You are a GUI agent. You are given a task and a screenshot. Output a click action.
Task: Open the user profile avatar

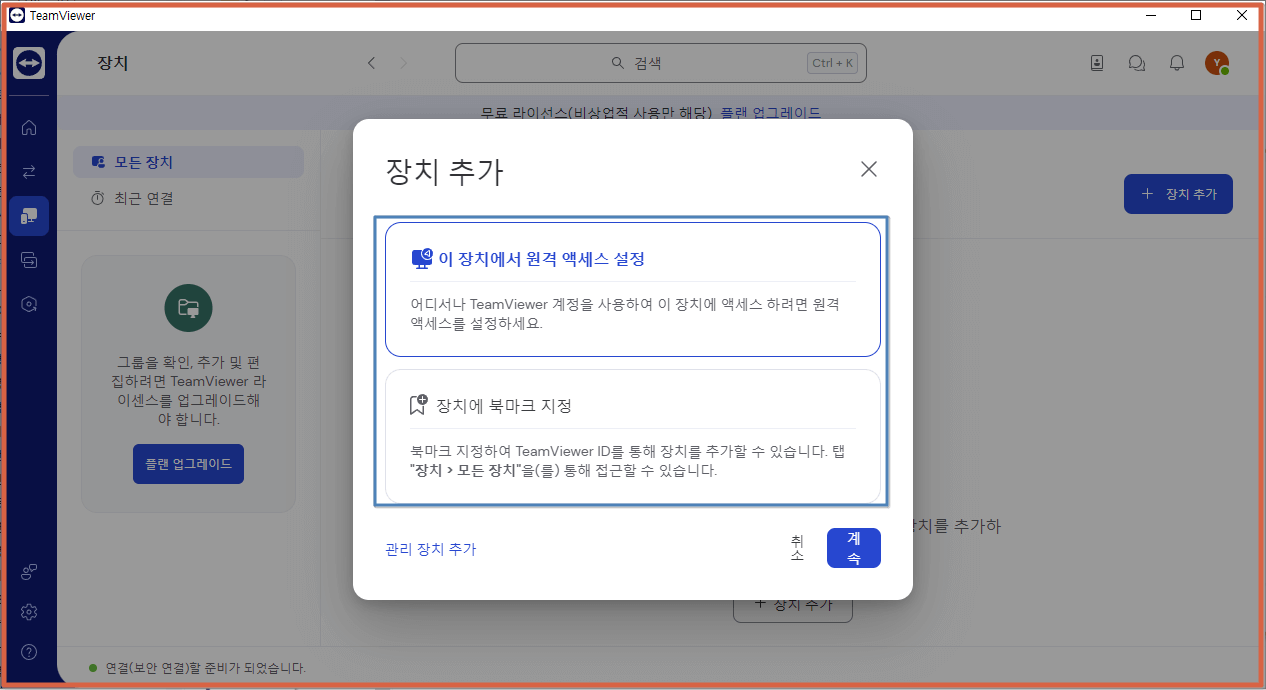(x=1217, y=63)
